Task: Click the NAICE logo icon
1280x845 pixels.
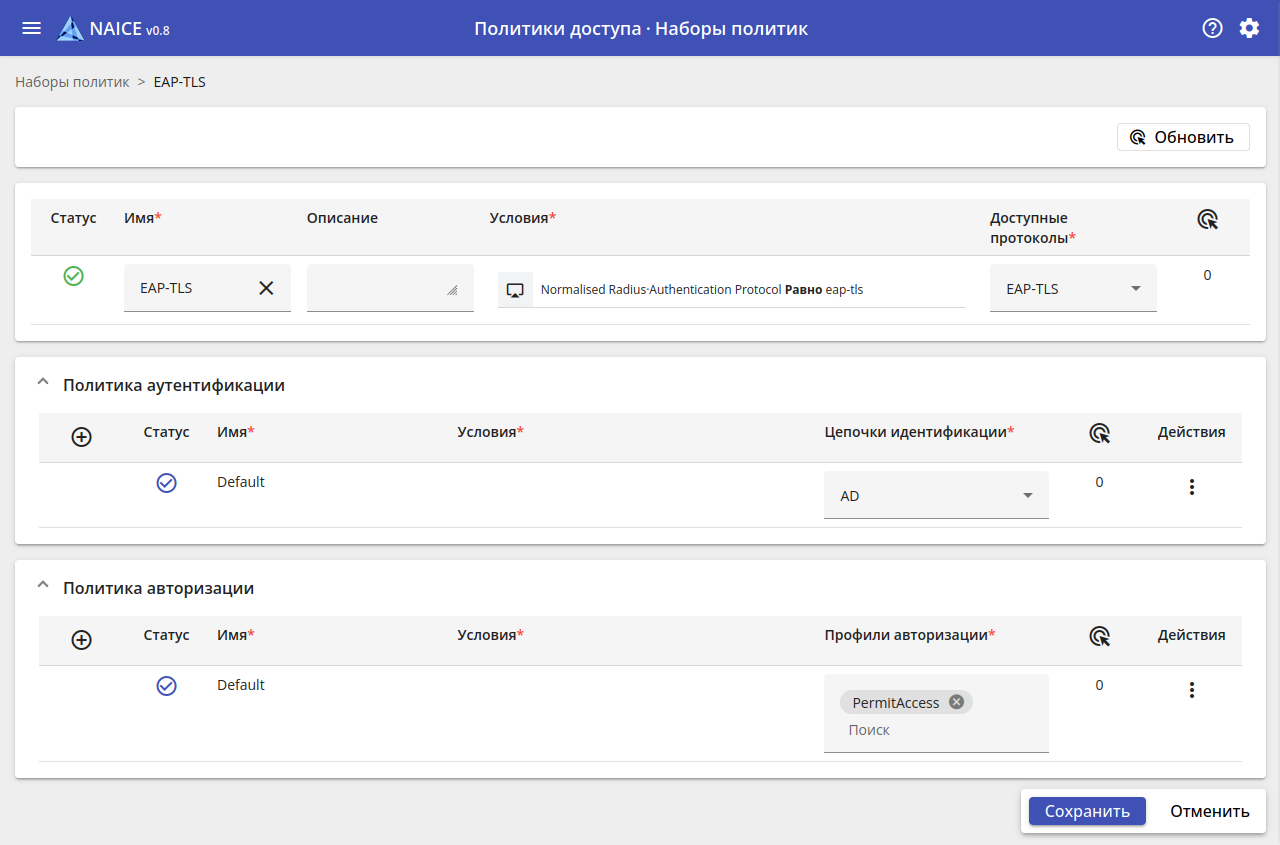Action: (x=70, y=29)
